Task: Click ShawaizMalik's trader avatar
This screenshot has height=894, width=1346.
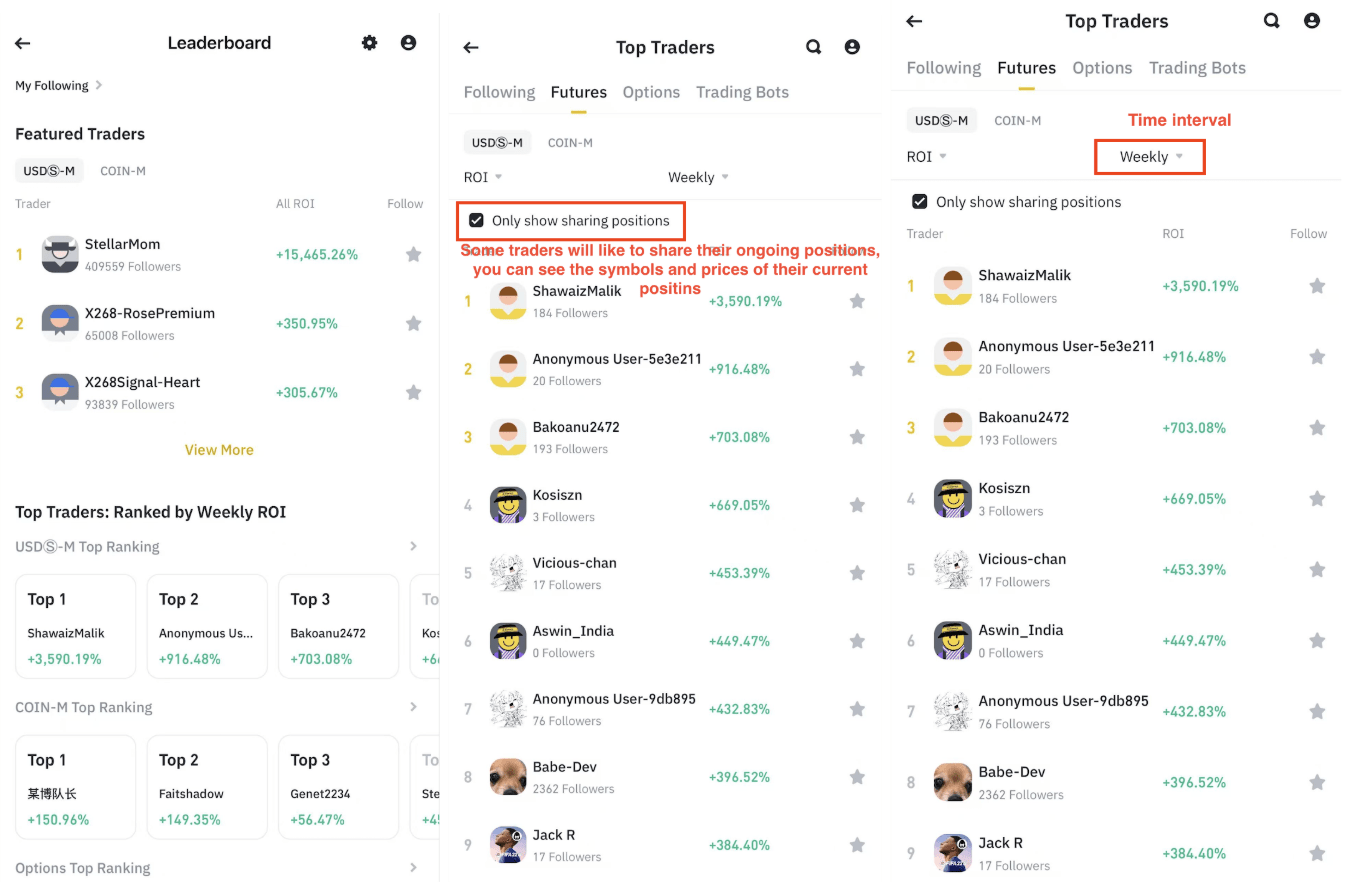Action: 508,300
